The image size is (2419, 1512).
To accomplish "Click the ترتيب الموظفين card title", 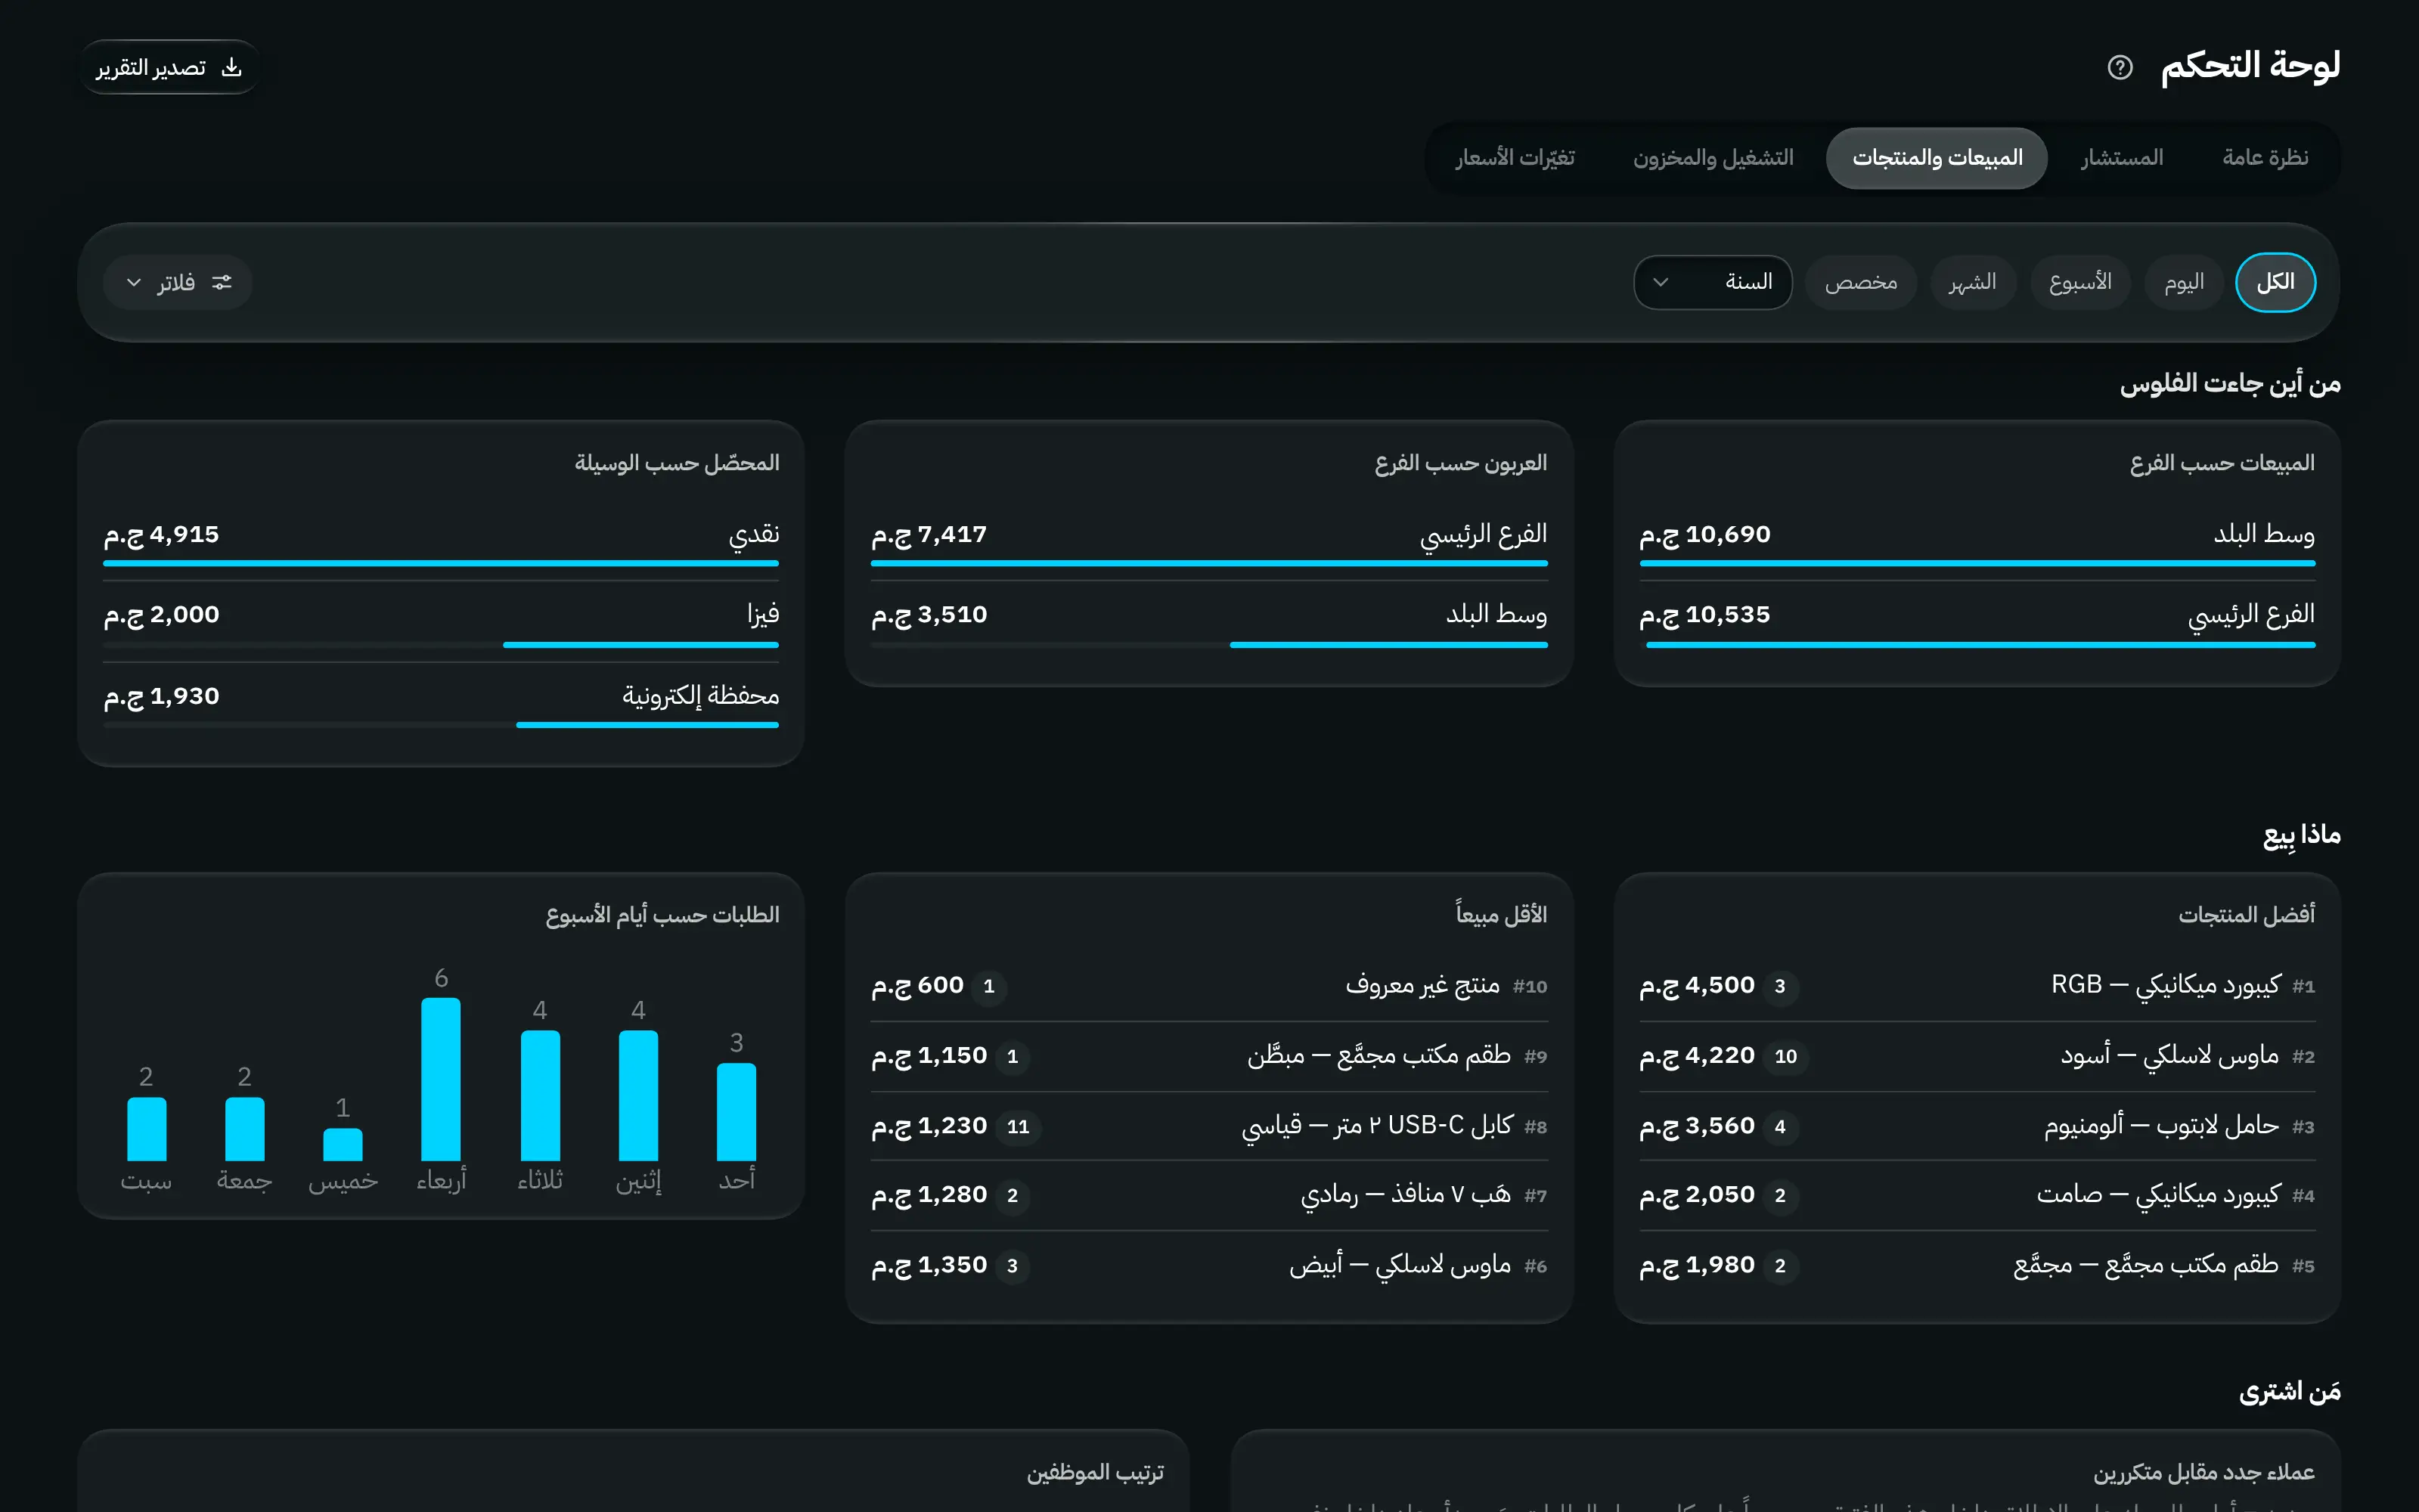I will 1095,1473.
